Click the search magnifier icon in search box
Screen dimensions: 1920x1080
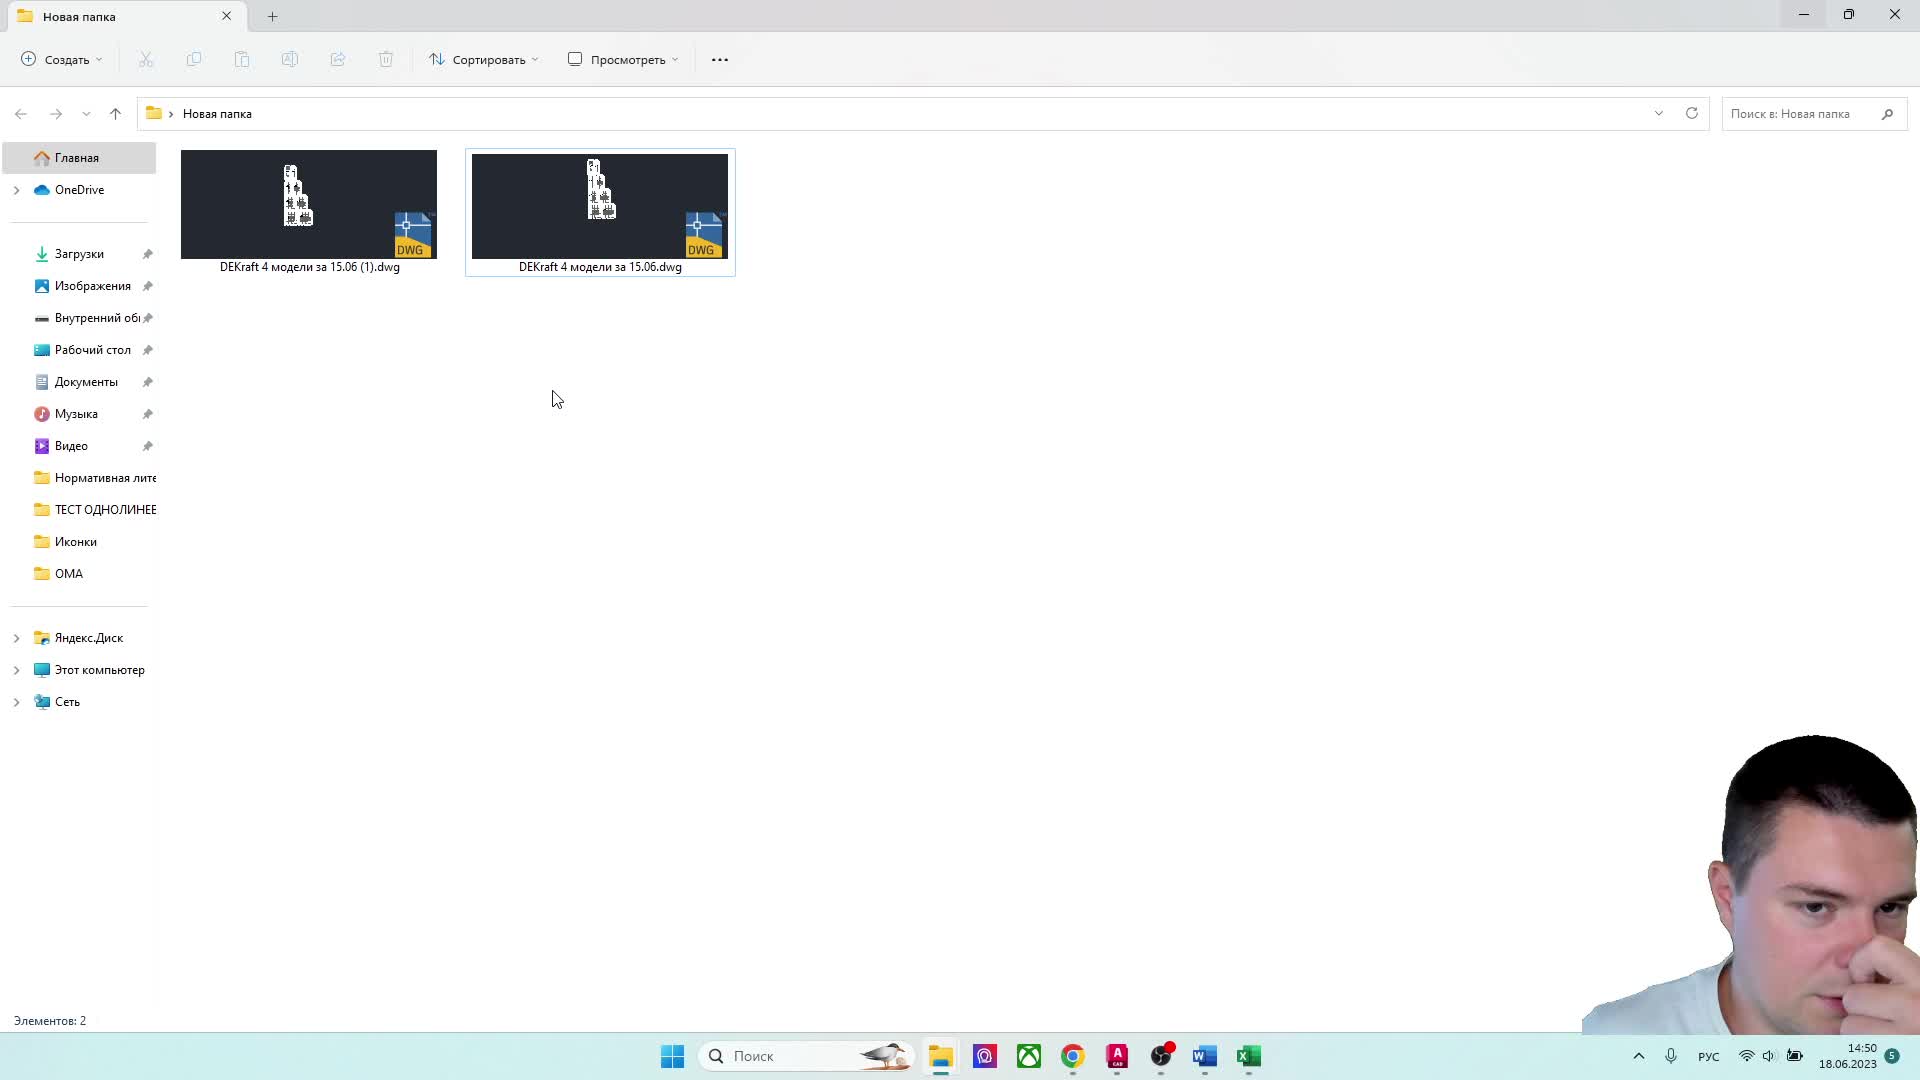point(1887,114)
